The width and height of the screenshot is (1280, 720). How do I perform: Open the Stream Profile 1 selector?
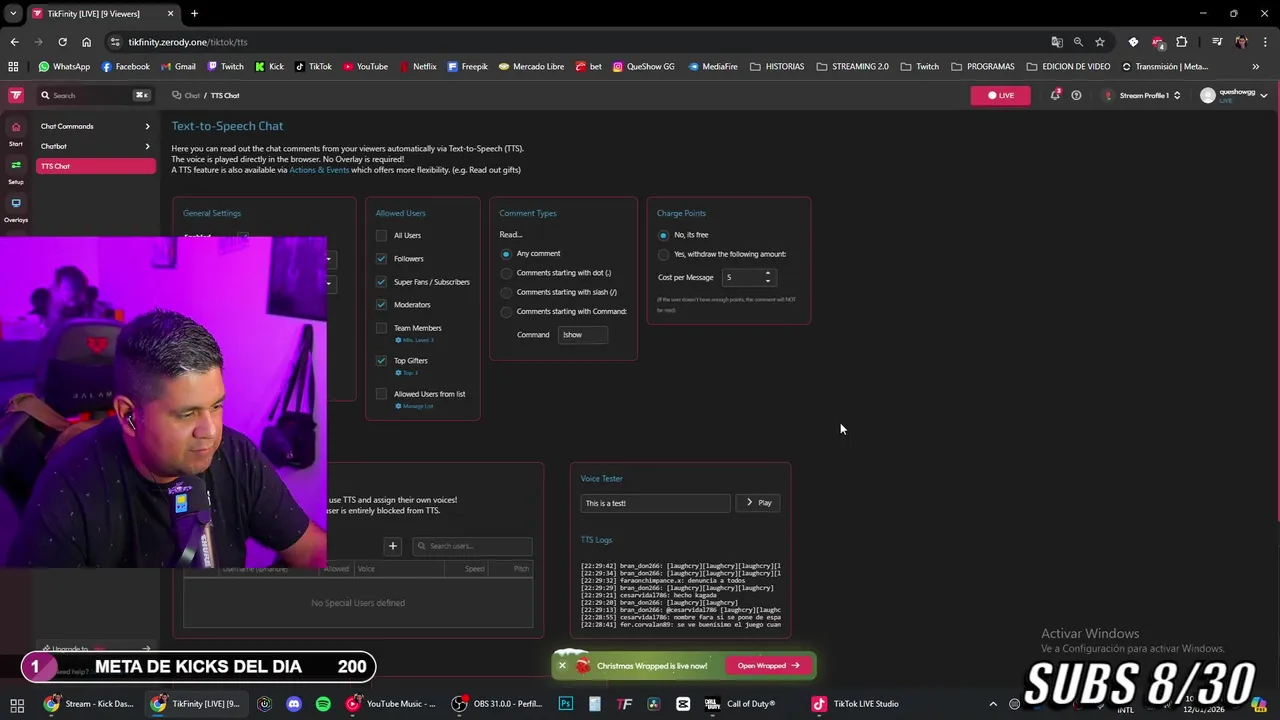(1143, 95)
